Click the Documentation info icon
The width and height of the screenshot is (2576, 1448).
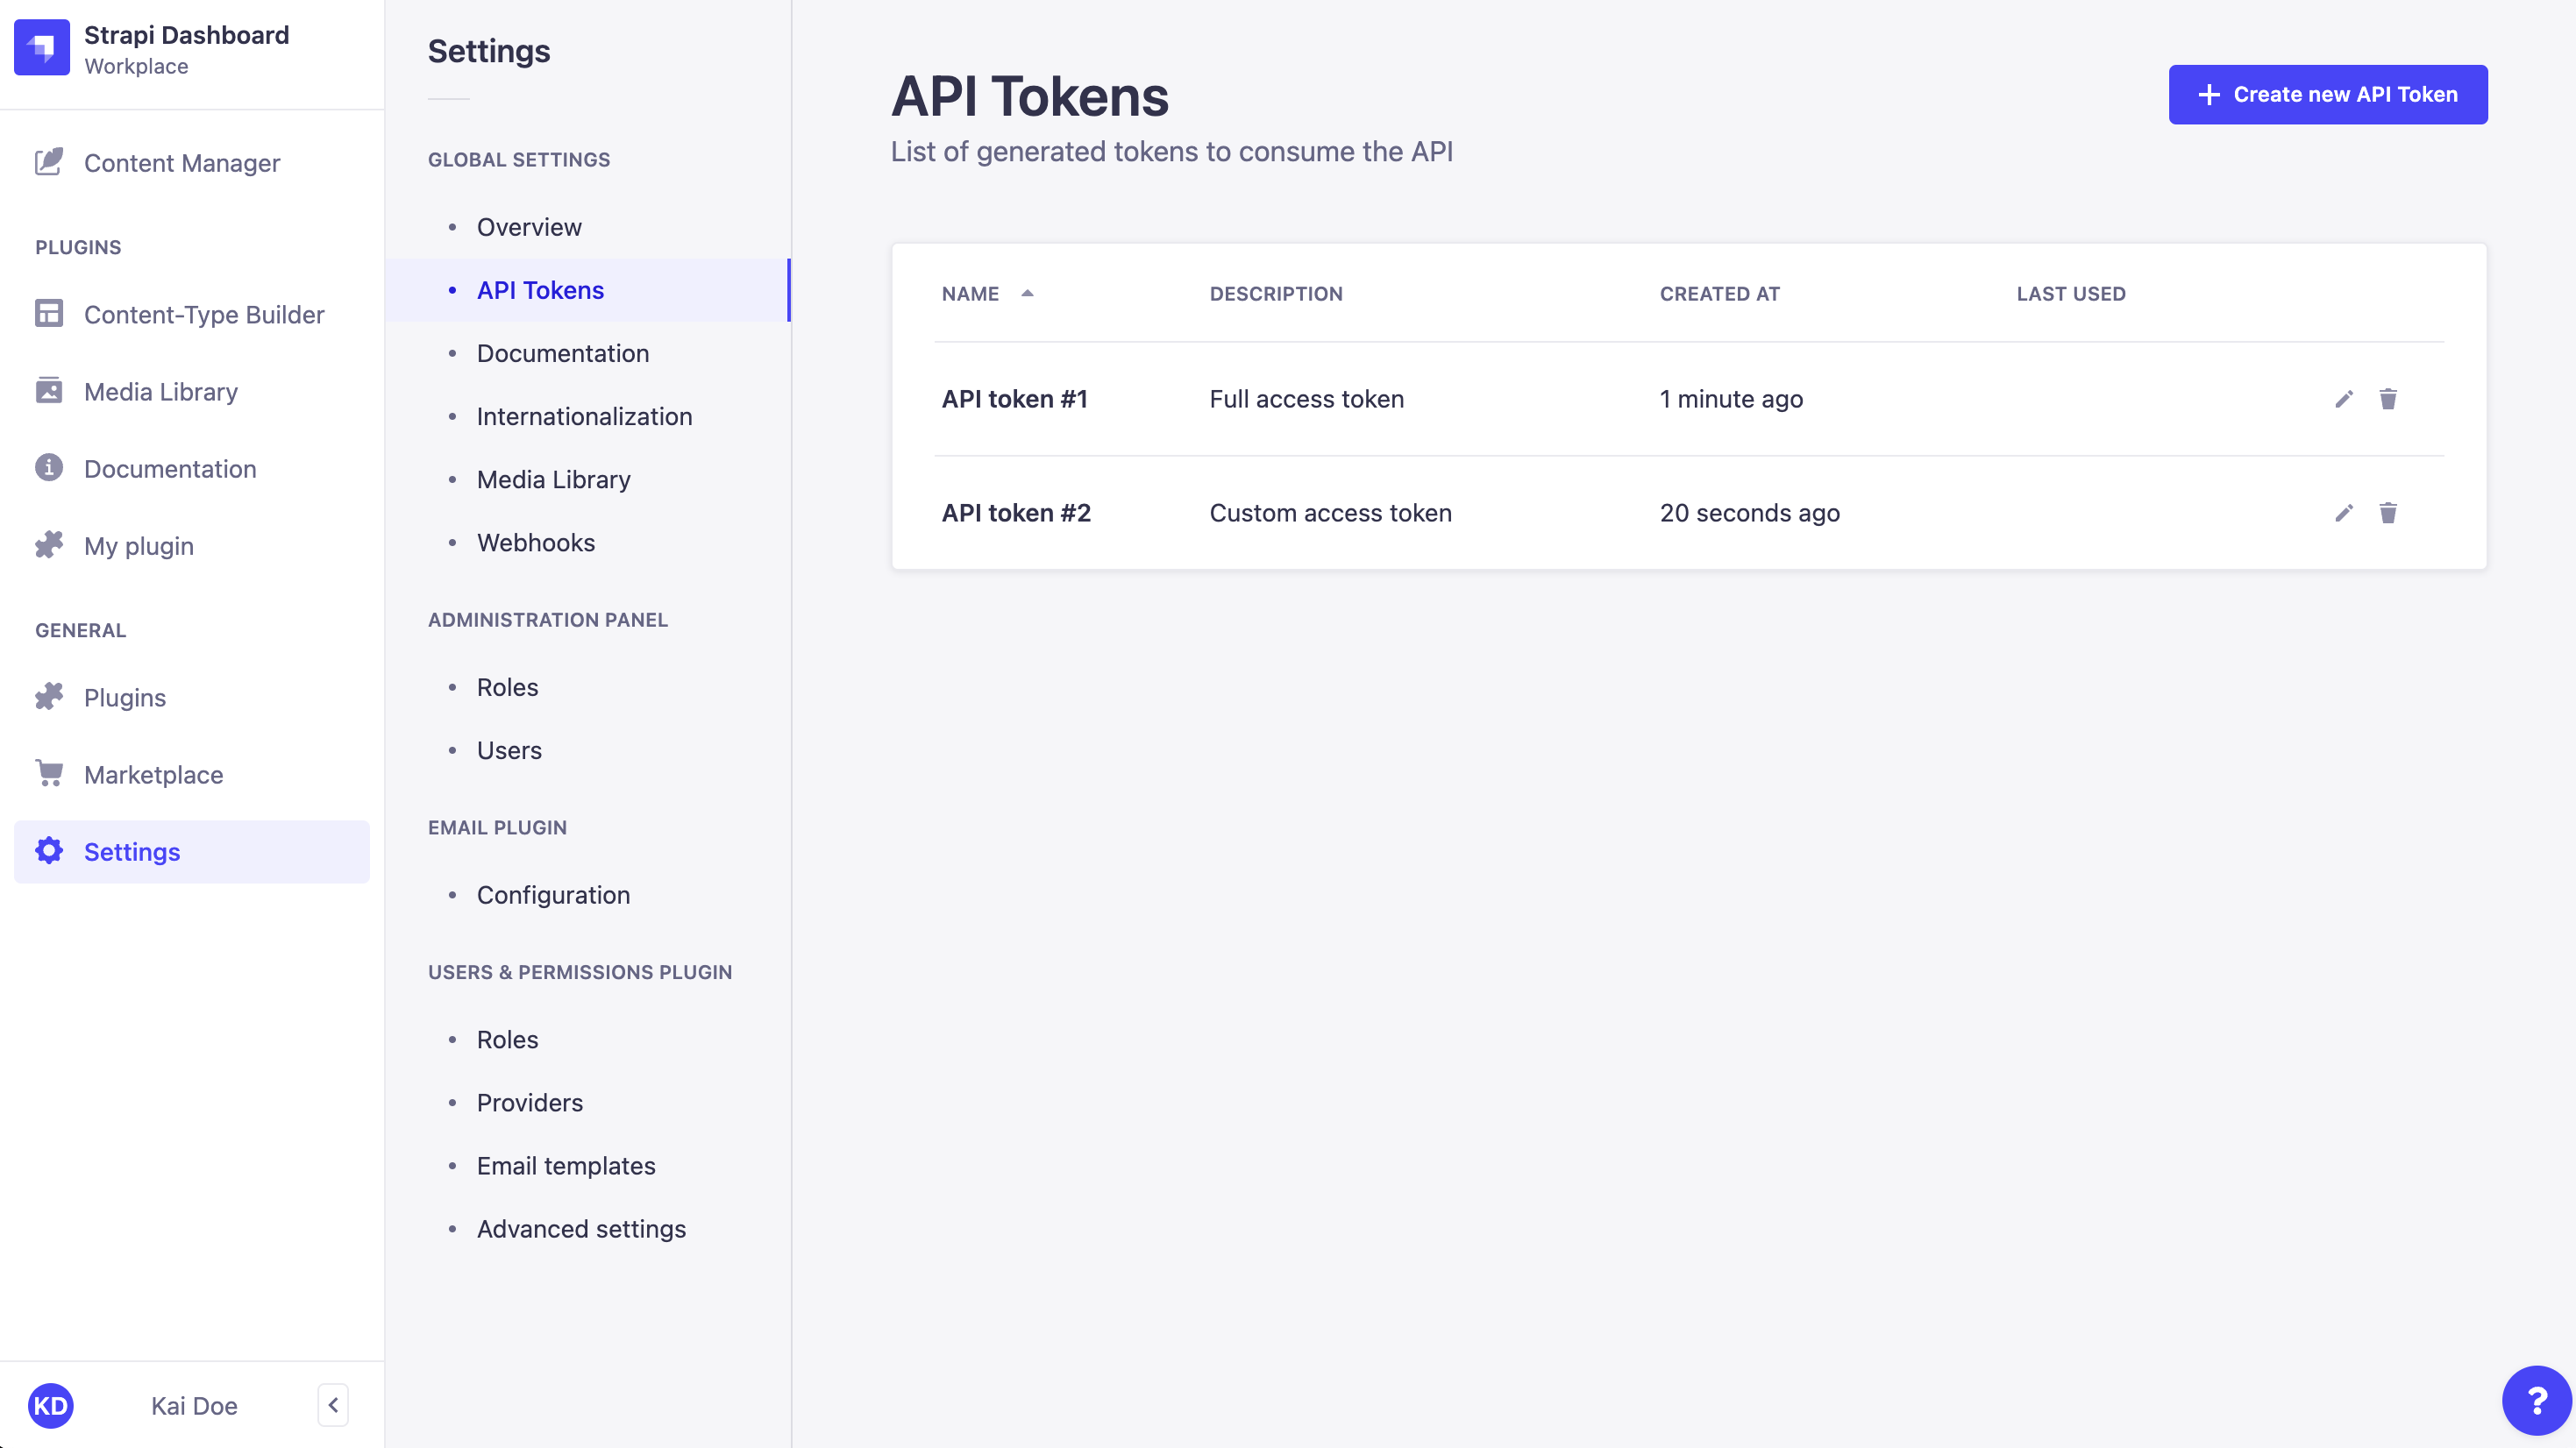coord(49,468)
